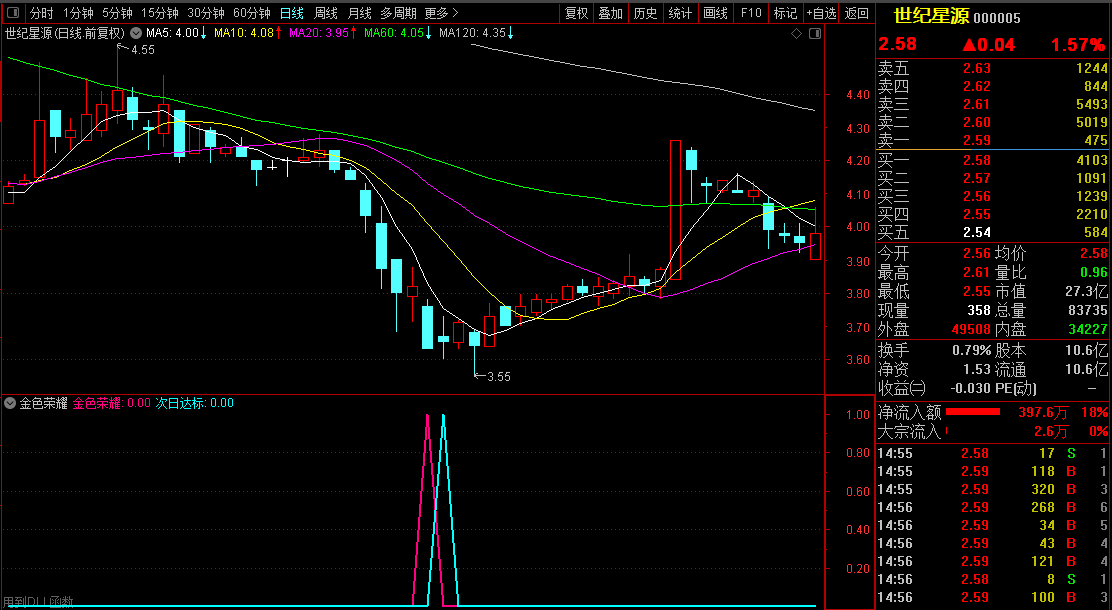The height and width of the screenshot is (610, 1112).
Task: Click the 1.57% change percentage
Action: click(1078, 45)
